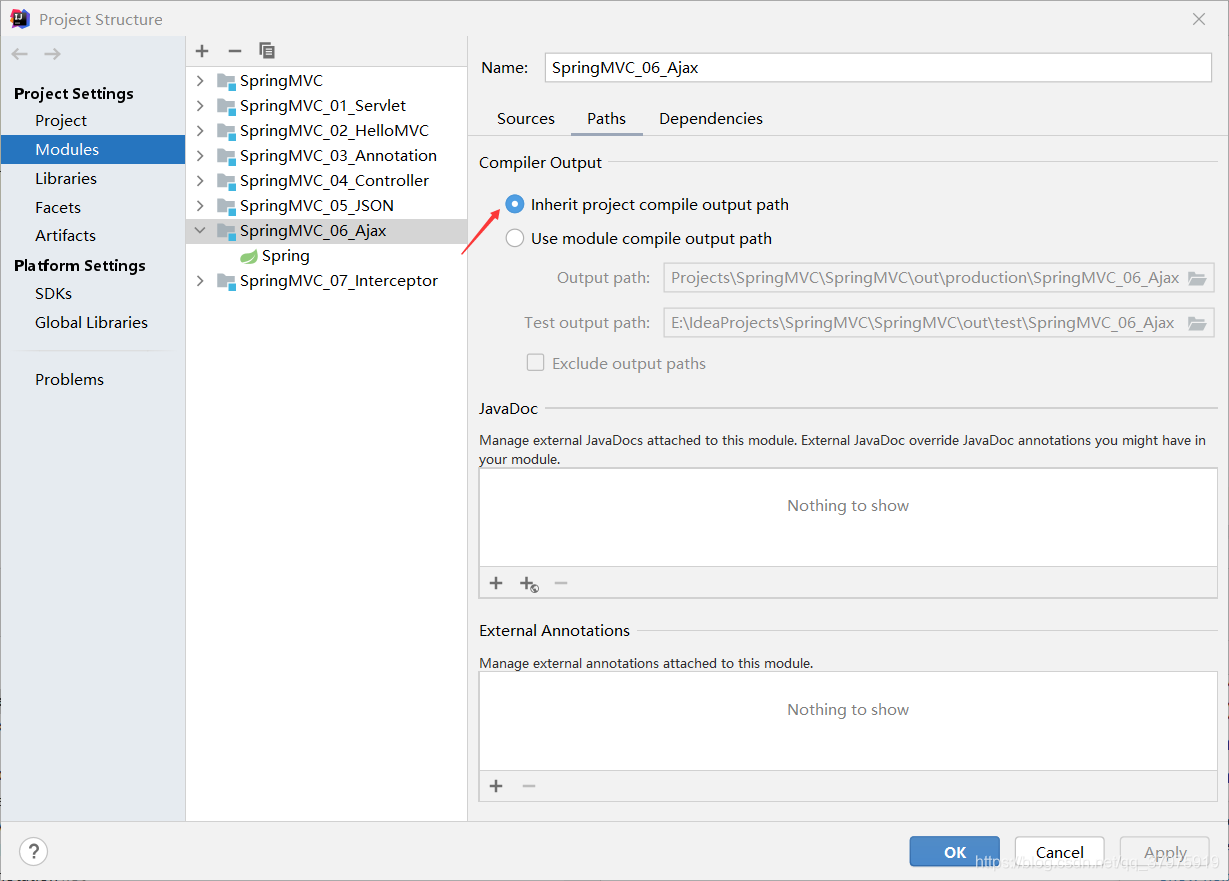
Task: Click SpringMVC_01_Servlet folder icon
Action: (x=226, y=106)
